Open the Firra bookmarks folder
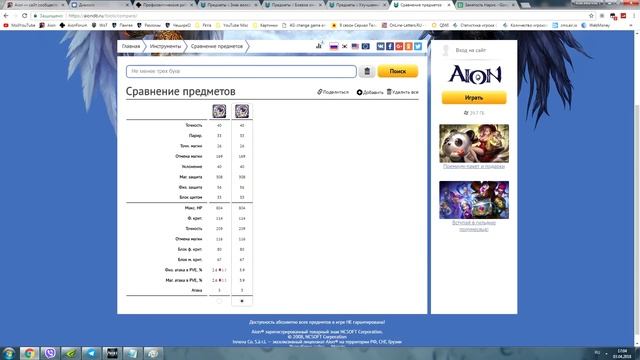 204,25
